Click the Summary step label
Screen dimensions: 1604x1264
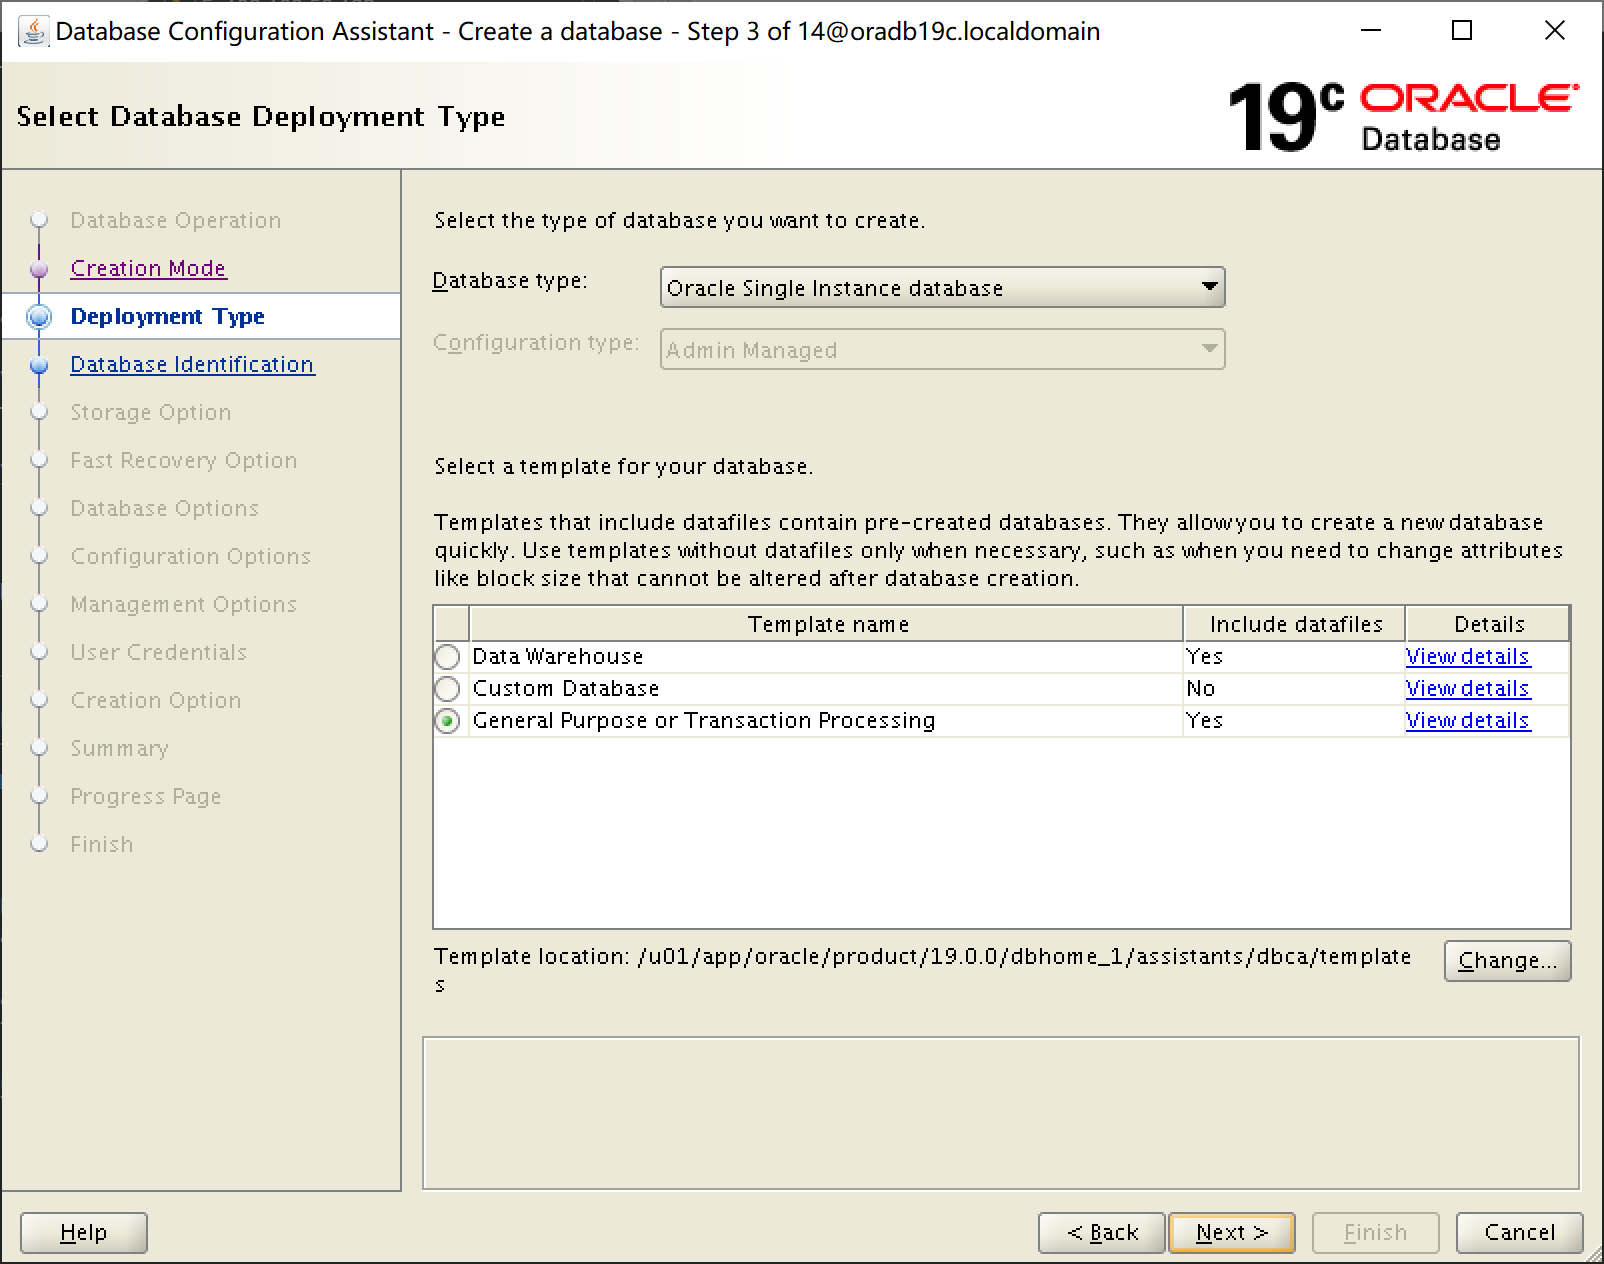click(x=119, y=748)
